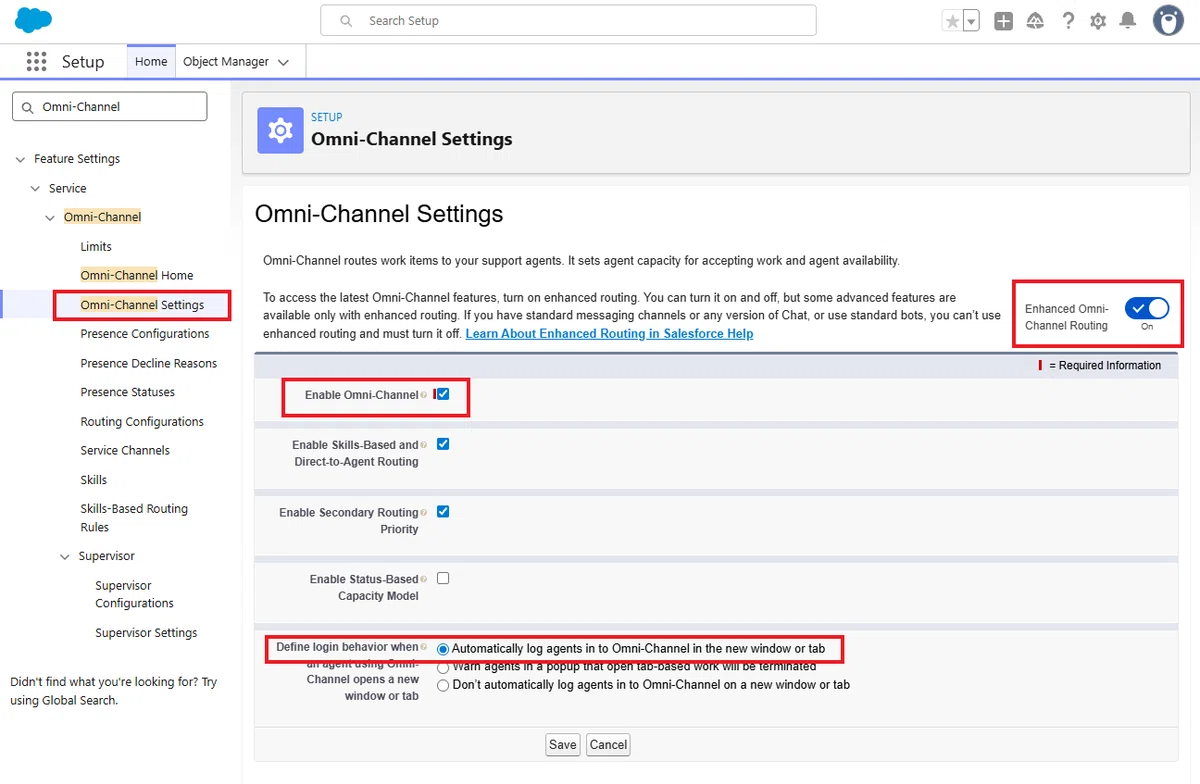Open Service Channels in the sidebar
Screen dimensions: 1200x784
point(125,450)
